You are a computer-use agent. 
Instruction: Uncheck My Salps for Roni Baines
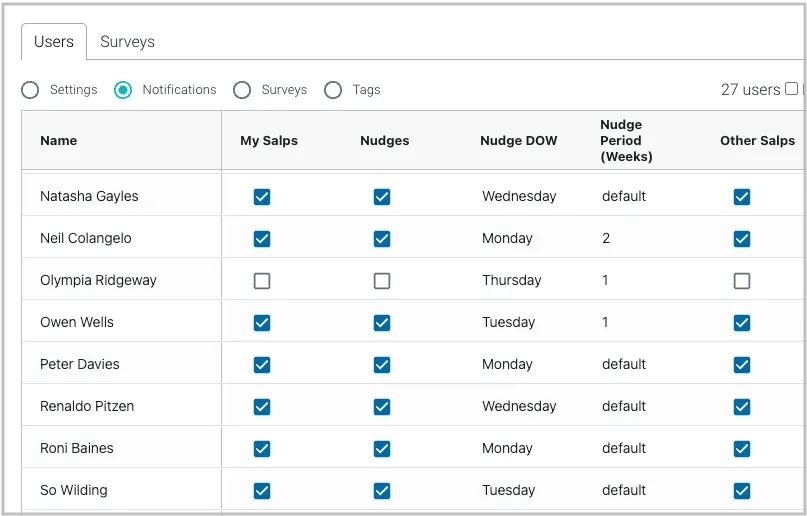pos(262,449)
